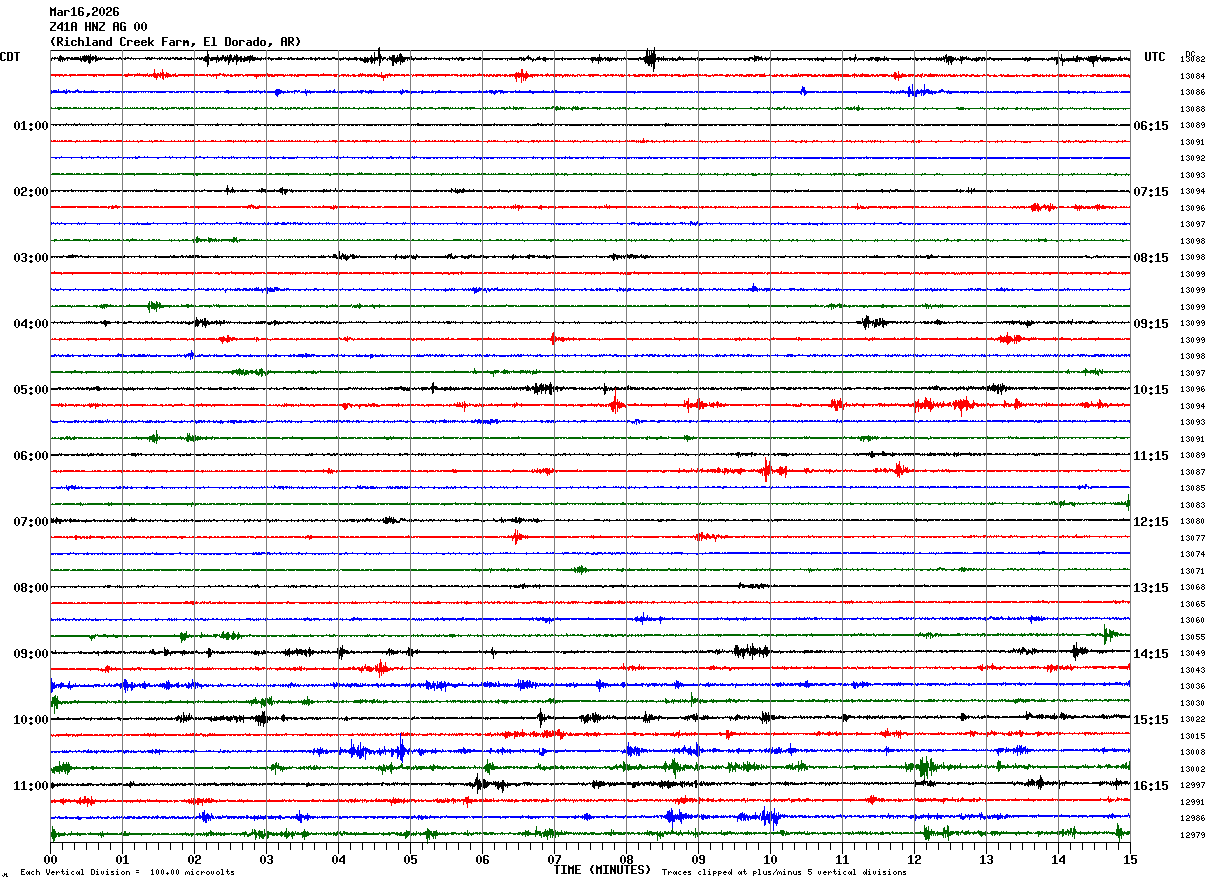Select the 06:00 CDT row label
This screenshot has width=1210, height=886.
(x=31, y=456)
